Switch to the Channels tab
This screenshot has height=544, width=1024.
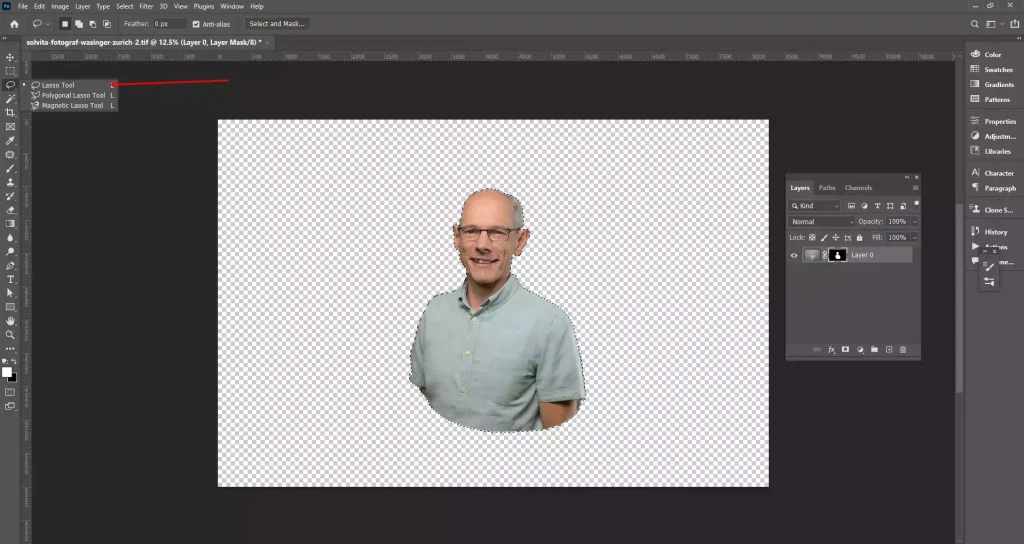point(858,188)
